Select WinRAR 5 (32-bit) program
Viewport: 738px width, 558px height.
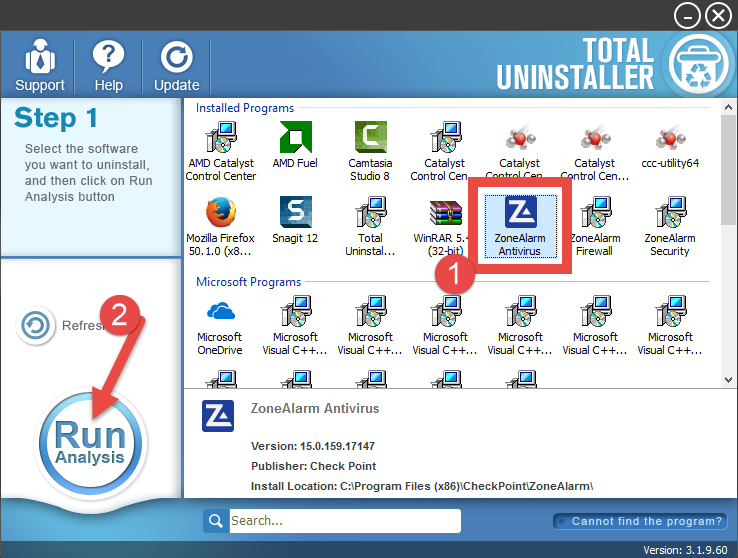445,227
